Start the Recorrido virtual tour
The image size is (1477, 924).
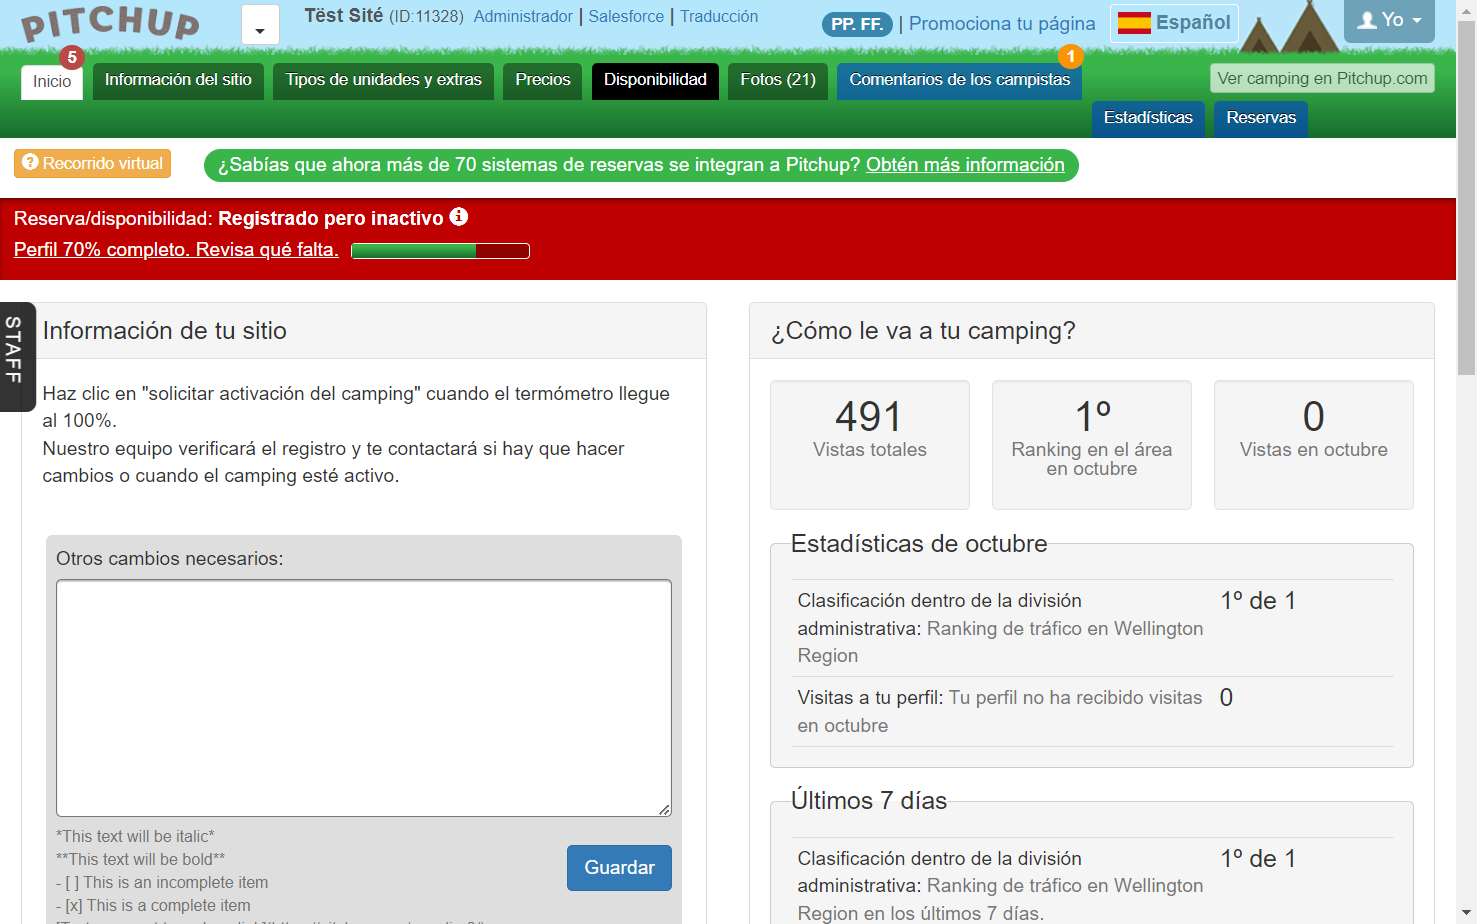tap(92, 163)
